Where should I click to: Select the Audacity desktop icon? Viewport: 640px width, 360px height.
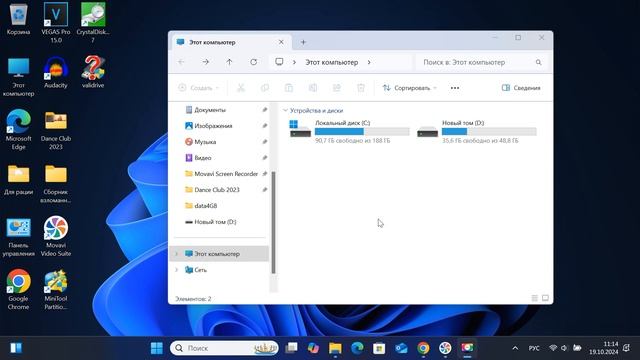coord(56,72)
